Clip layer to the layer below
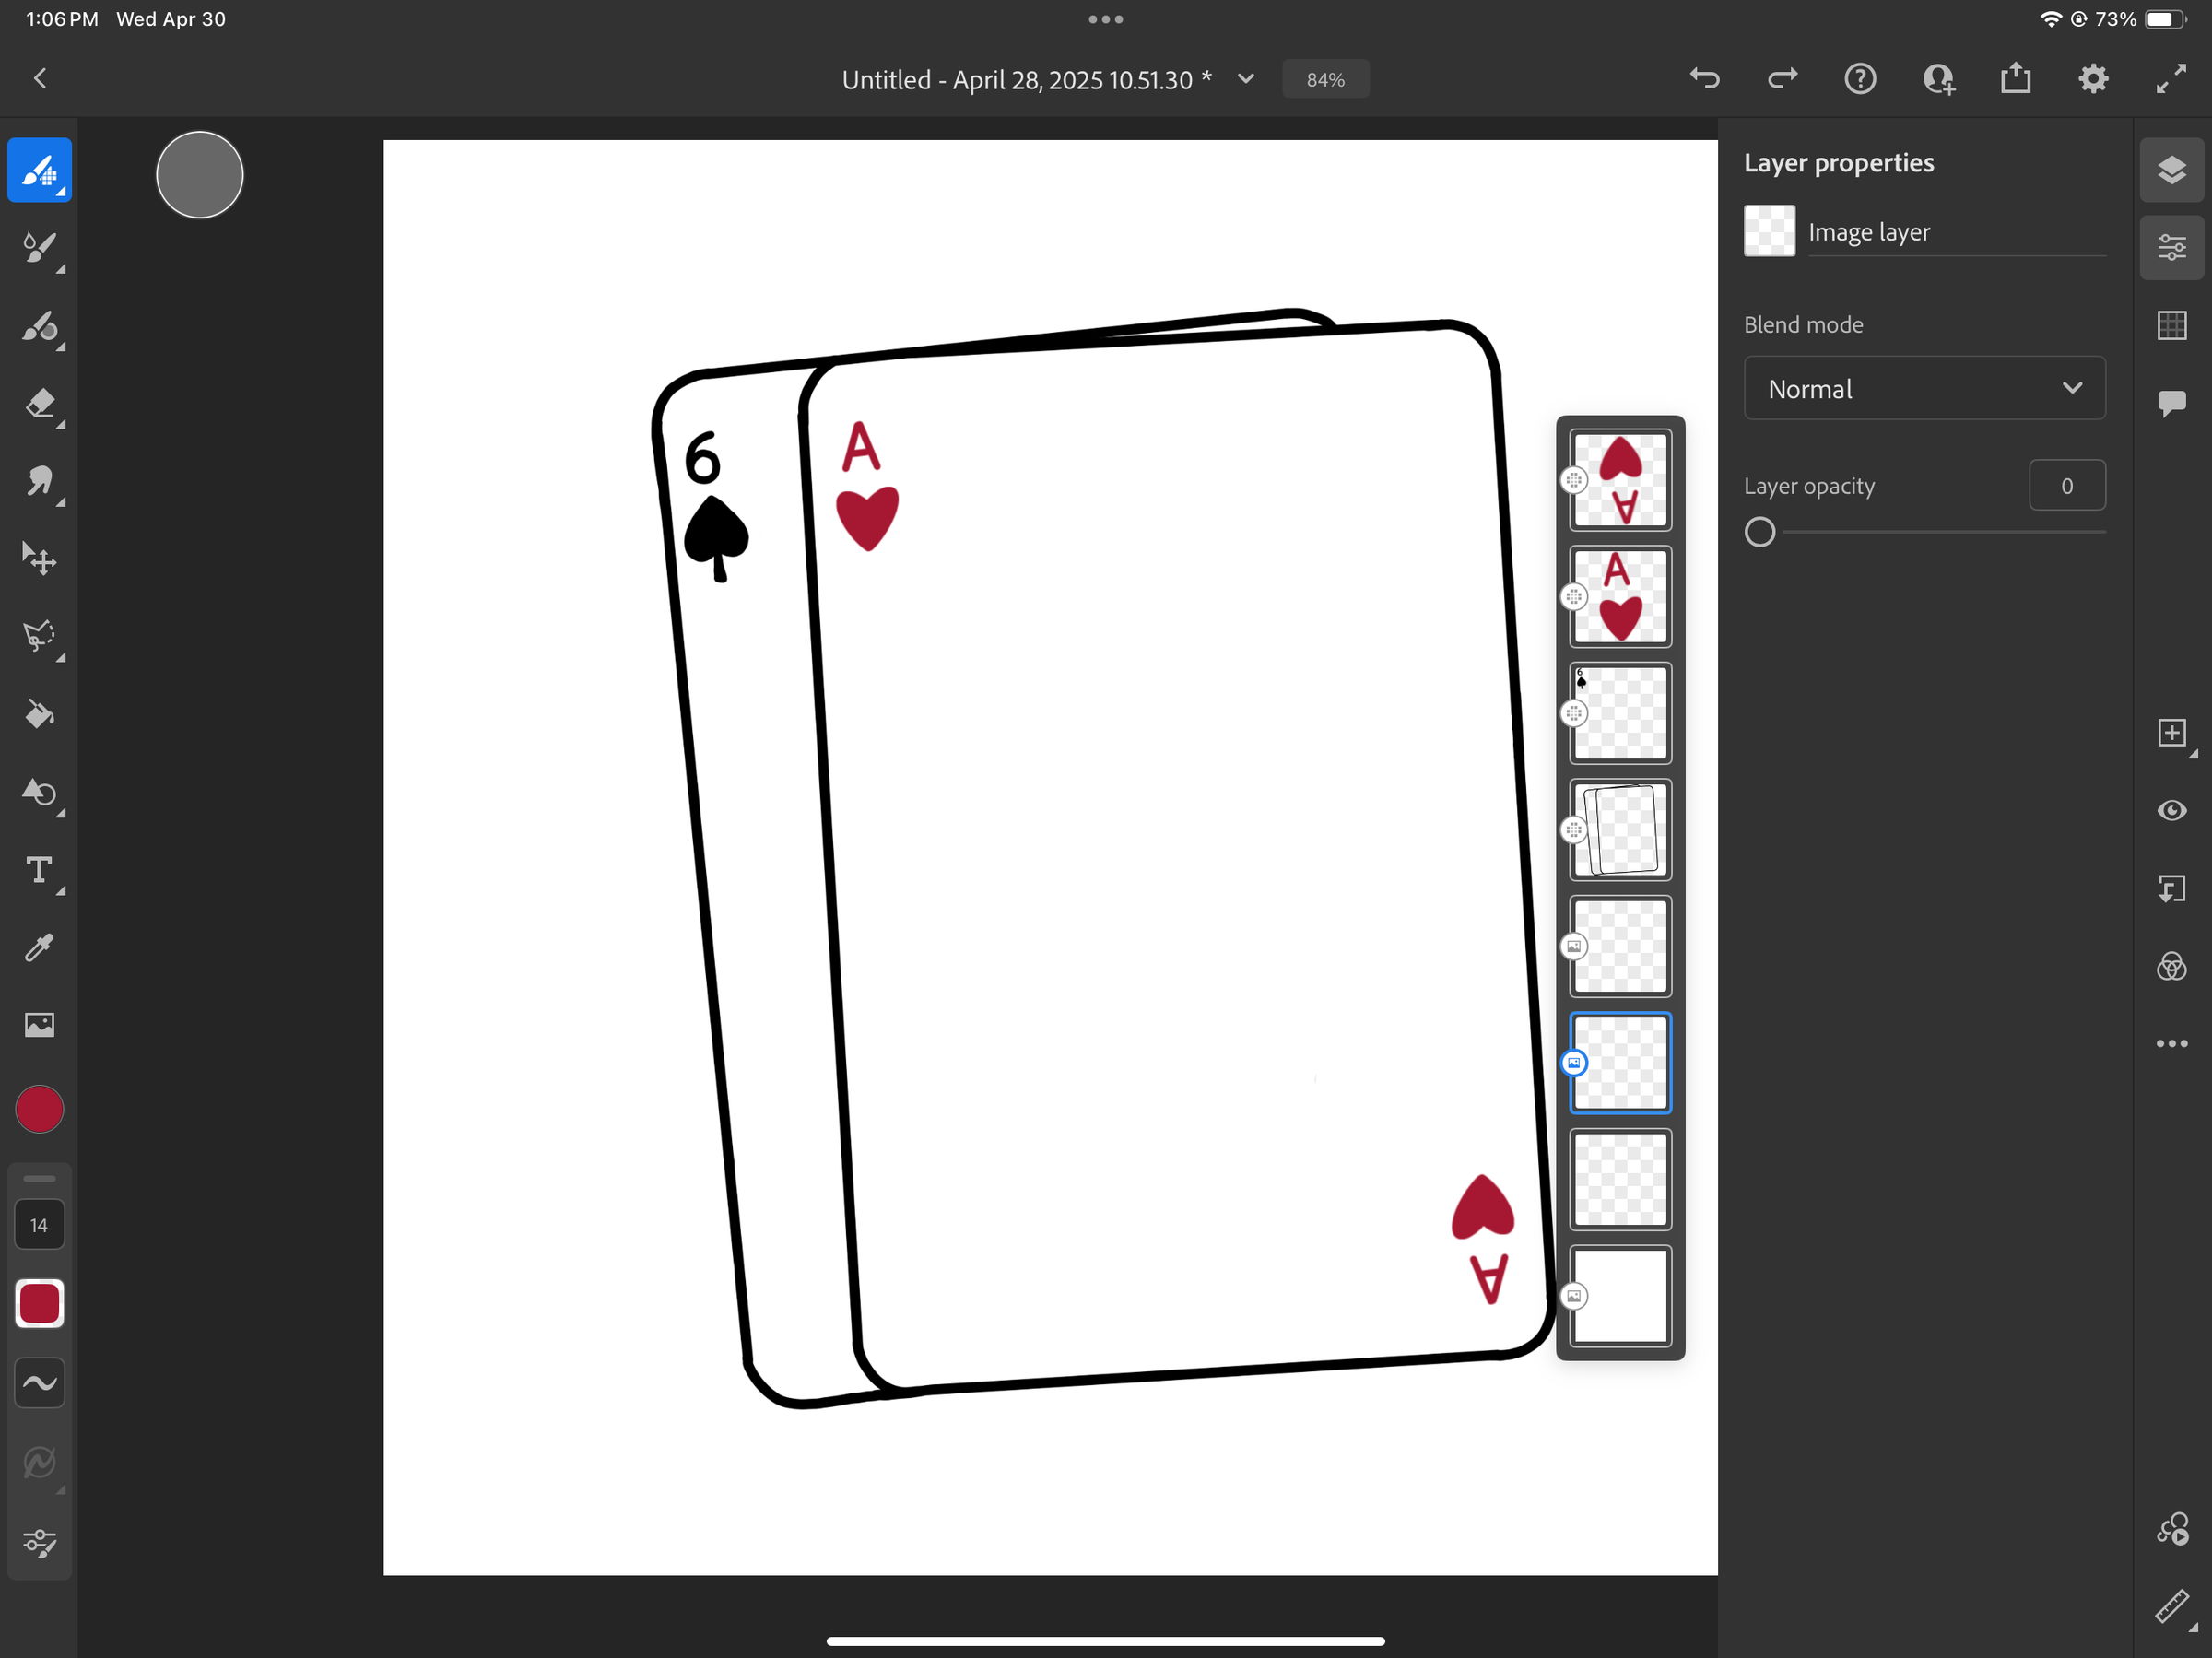The width and height of the screenshot is (2212, 1658). (2172, 889)
